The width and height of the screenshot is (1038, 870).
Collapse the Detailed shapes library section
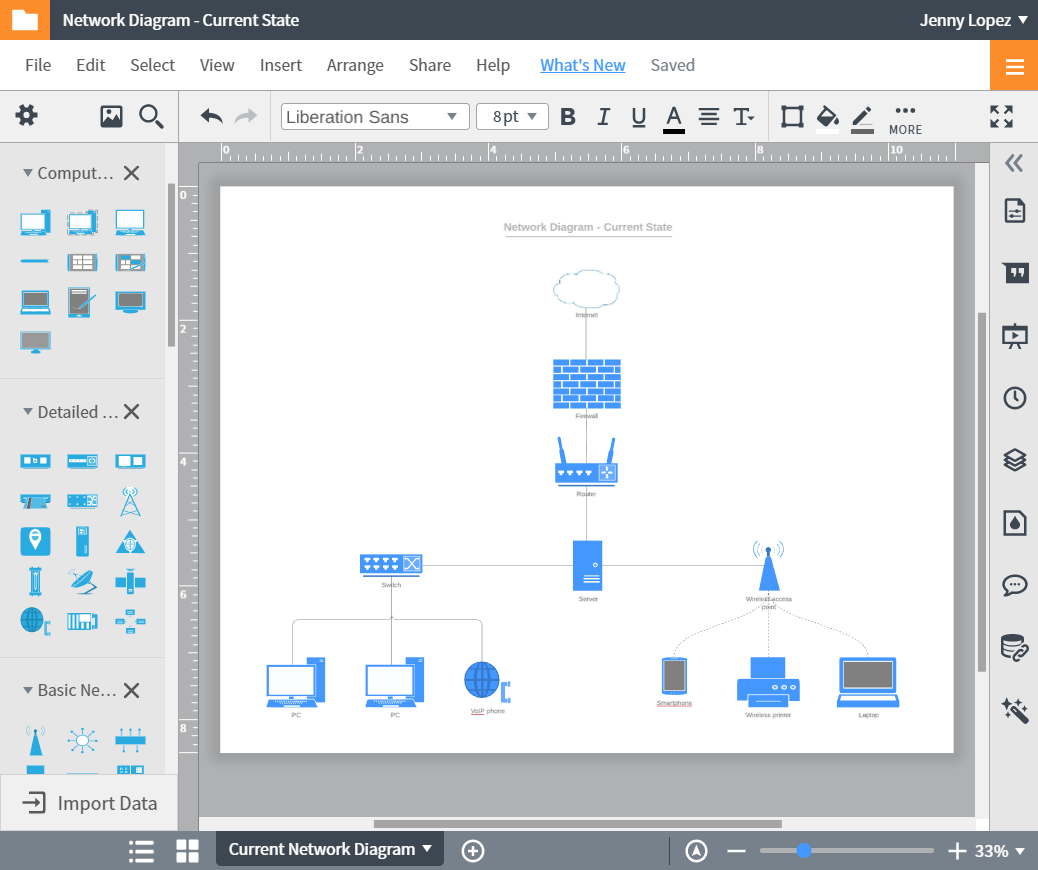(x=28, y=411)
